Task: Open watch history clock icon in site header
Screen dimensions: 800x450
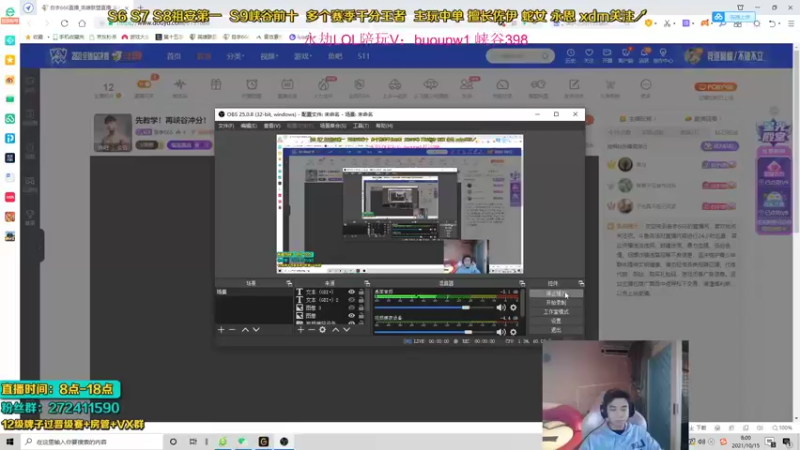Action: click(570, 55)
